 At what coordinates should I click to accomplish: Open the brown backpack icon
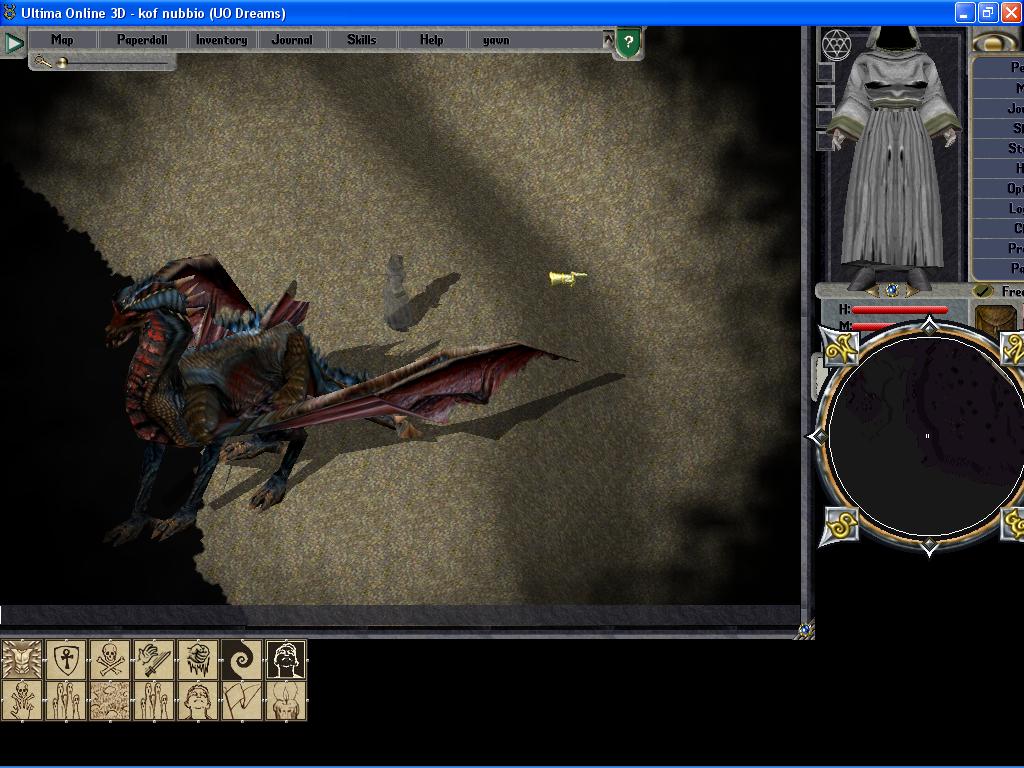click(995, 319)
